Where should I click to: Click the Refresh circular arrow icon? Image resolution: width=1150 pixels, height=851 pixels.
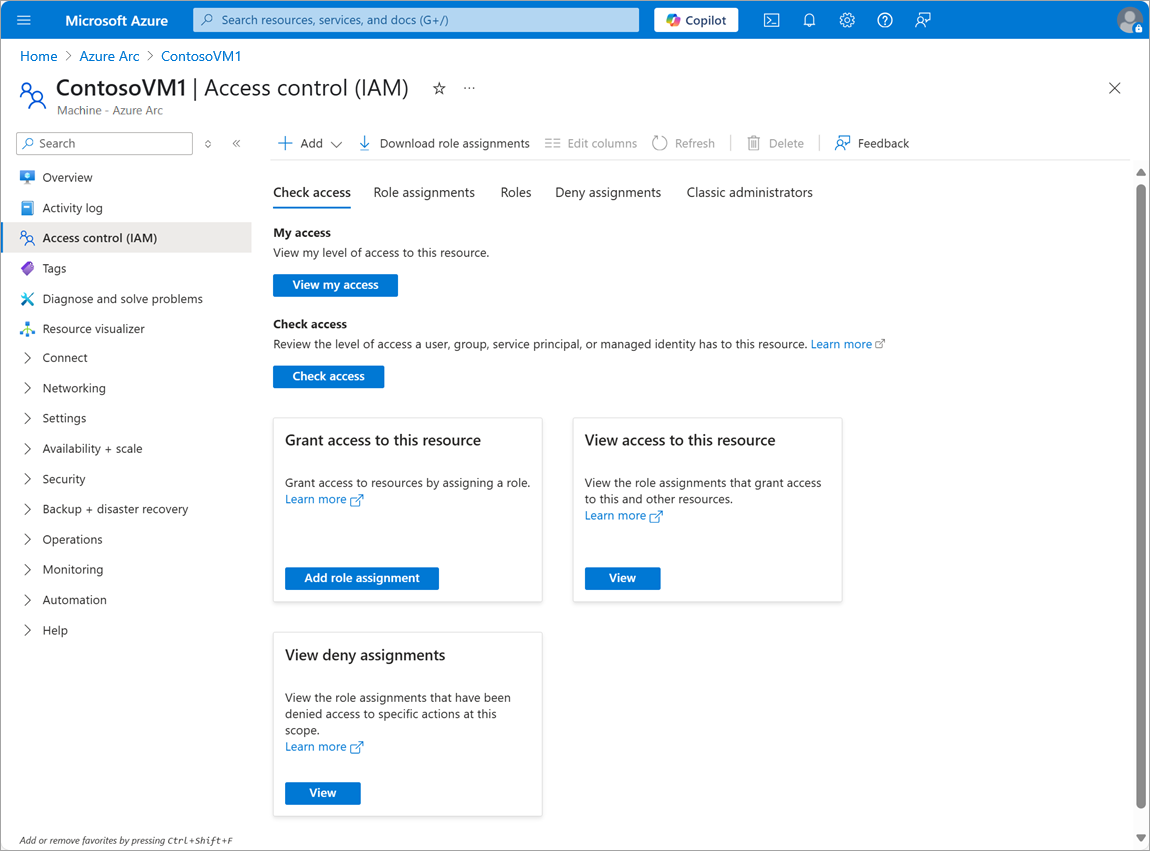[x=659, y=143]
